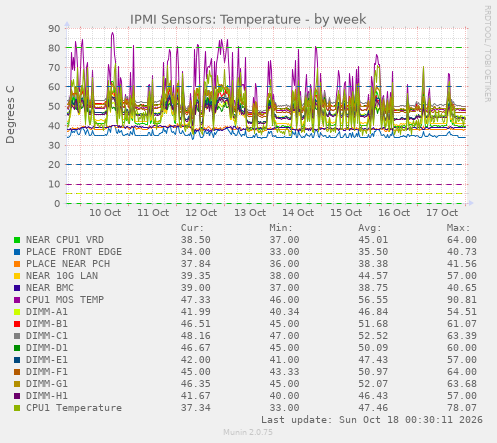Image resolution: width=497 pixels, height=443 pixels.
Task: Click the DIMM-A1 lime swatch
Action: point(17,312)
